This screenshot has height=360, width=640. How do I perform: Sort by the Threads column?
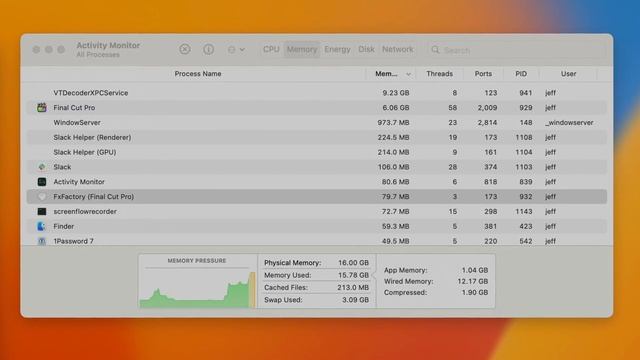click(439, 74)
